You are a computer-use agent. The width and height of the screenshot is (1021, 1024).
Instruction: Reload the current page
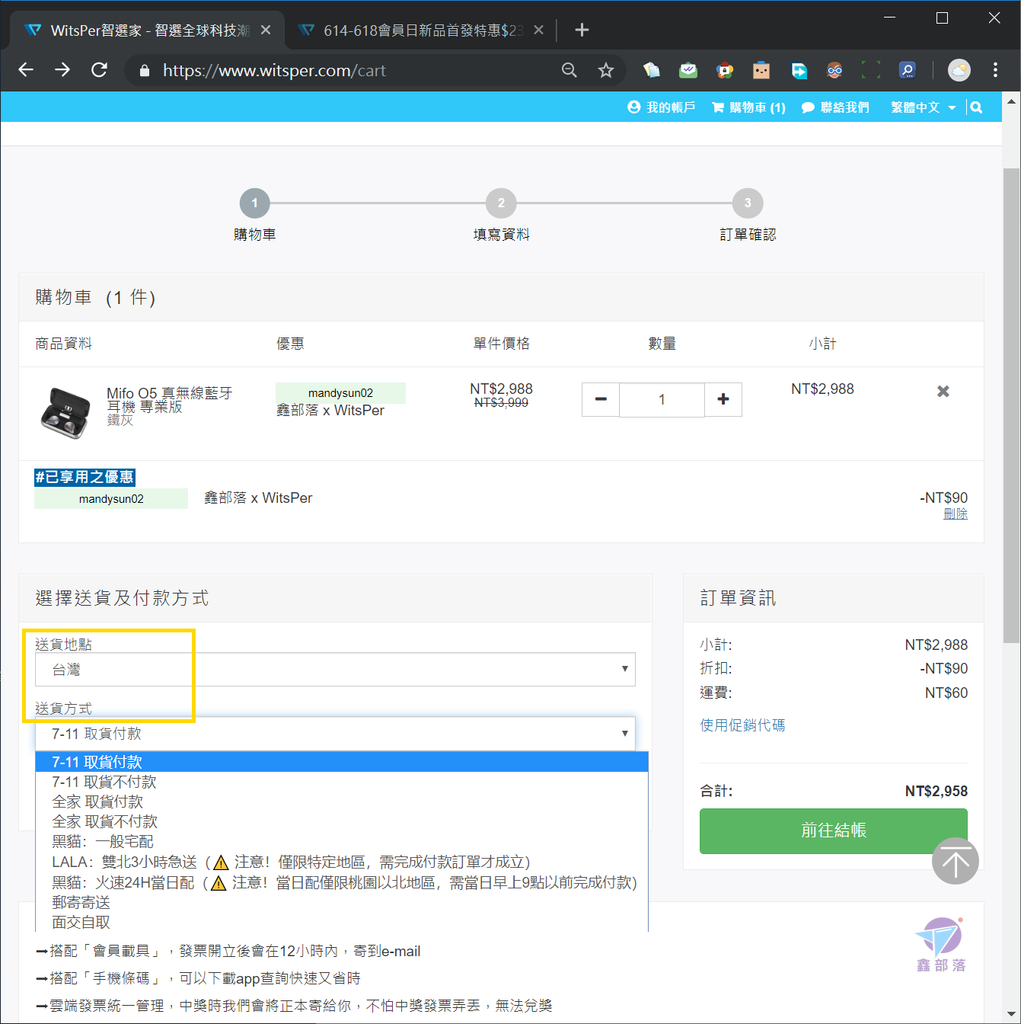(99, 70)
